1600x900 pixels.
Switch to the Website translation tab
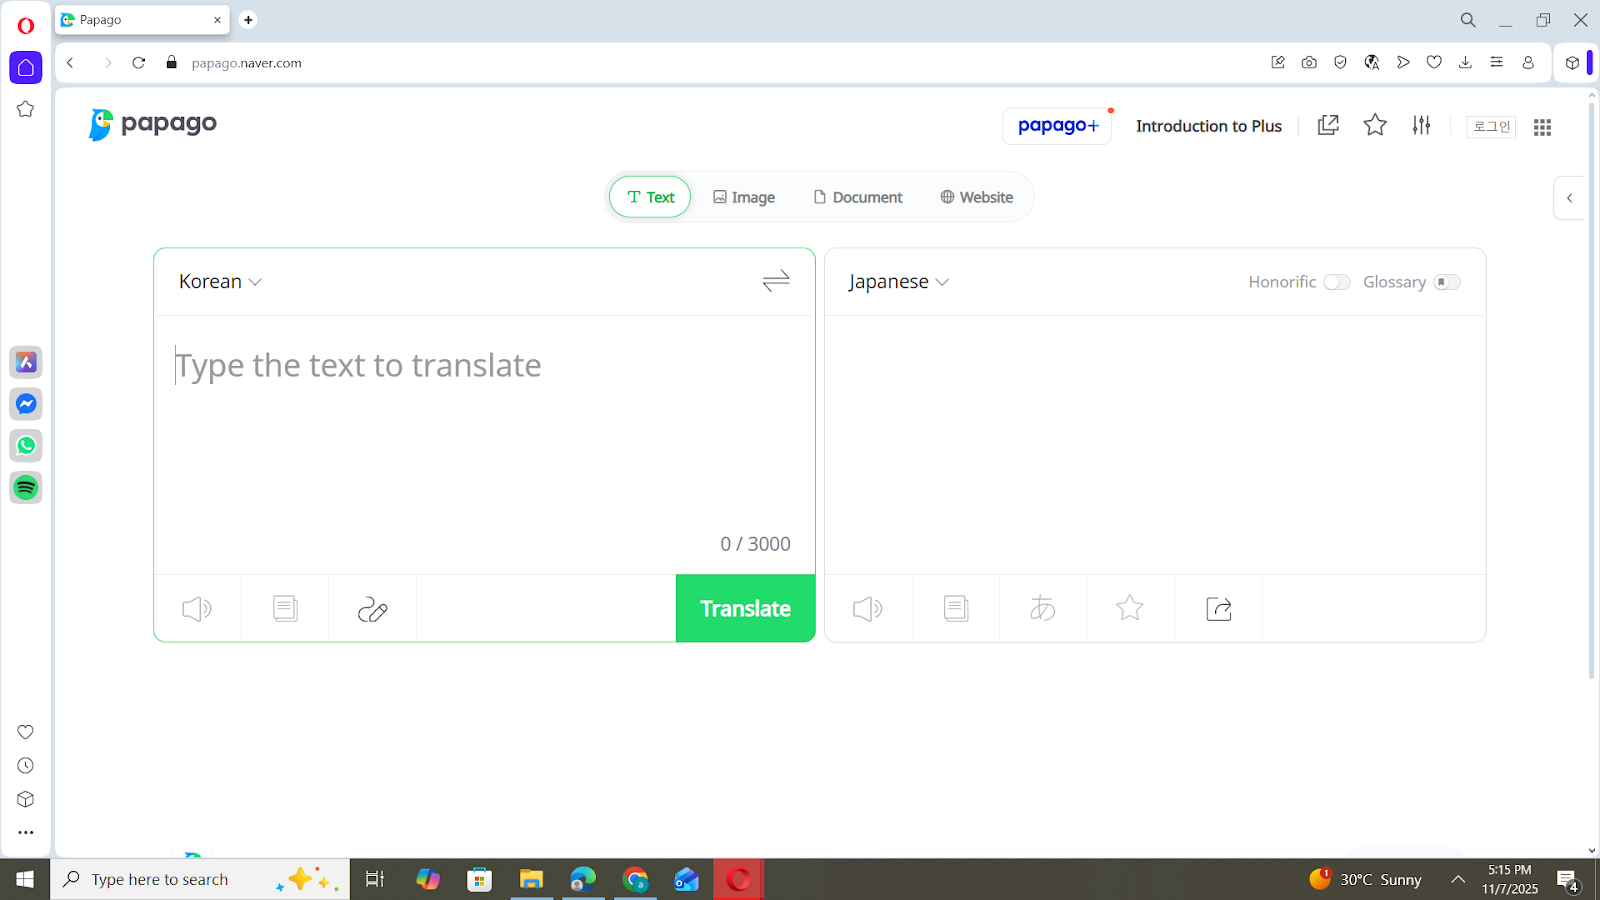pyautogui.click(x=976, y=197)
